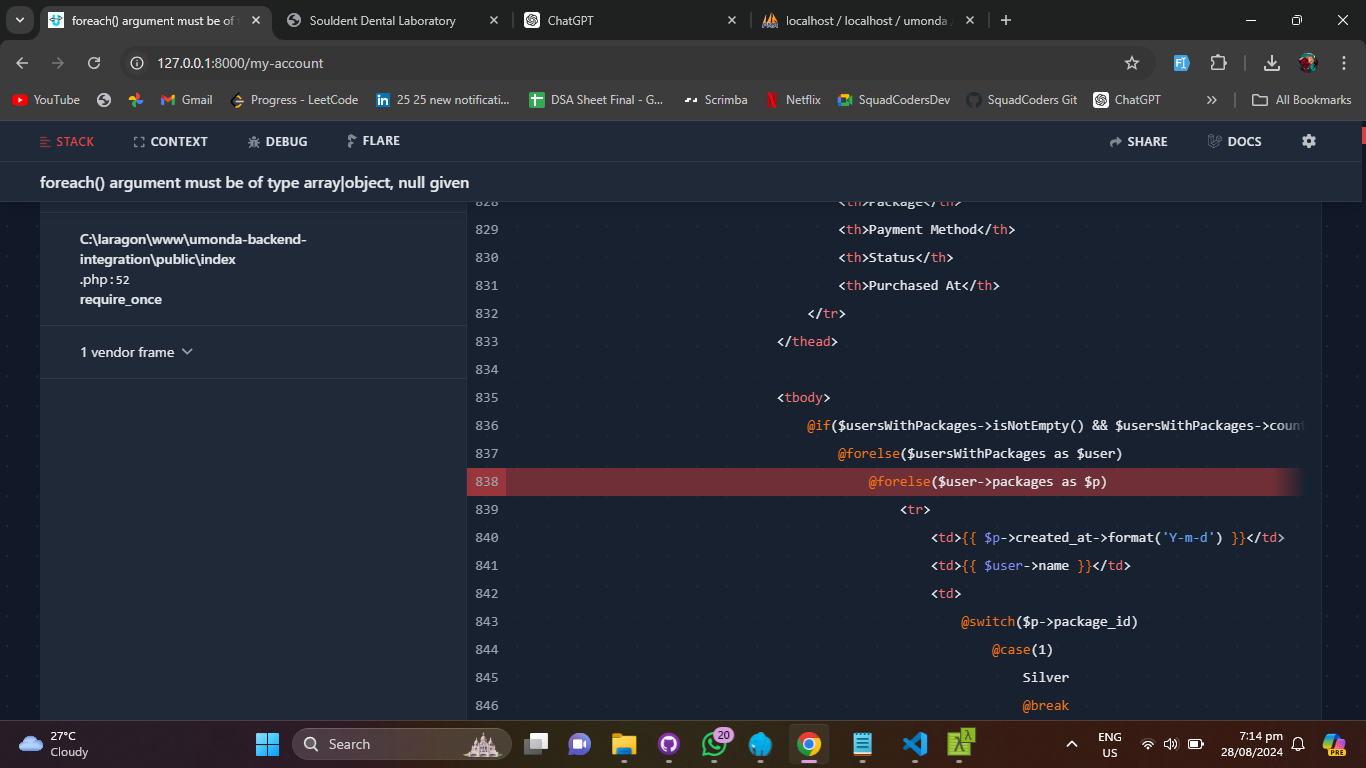Open Visual Studio Code from the taskbar

(914, 744)
